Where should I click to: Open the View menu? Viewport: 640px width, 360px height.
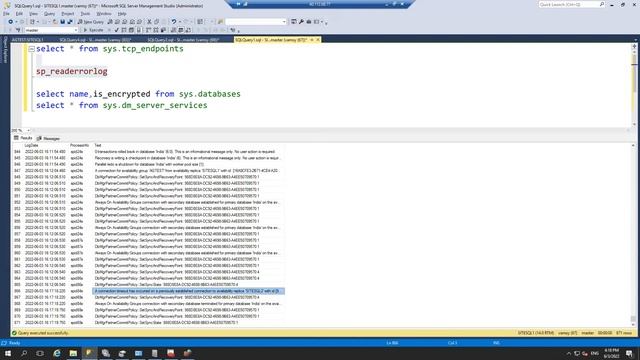[x=33, y=13]
